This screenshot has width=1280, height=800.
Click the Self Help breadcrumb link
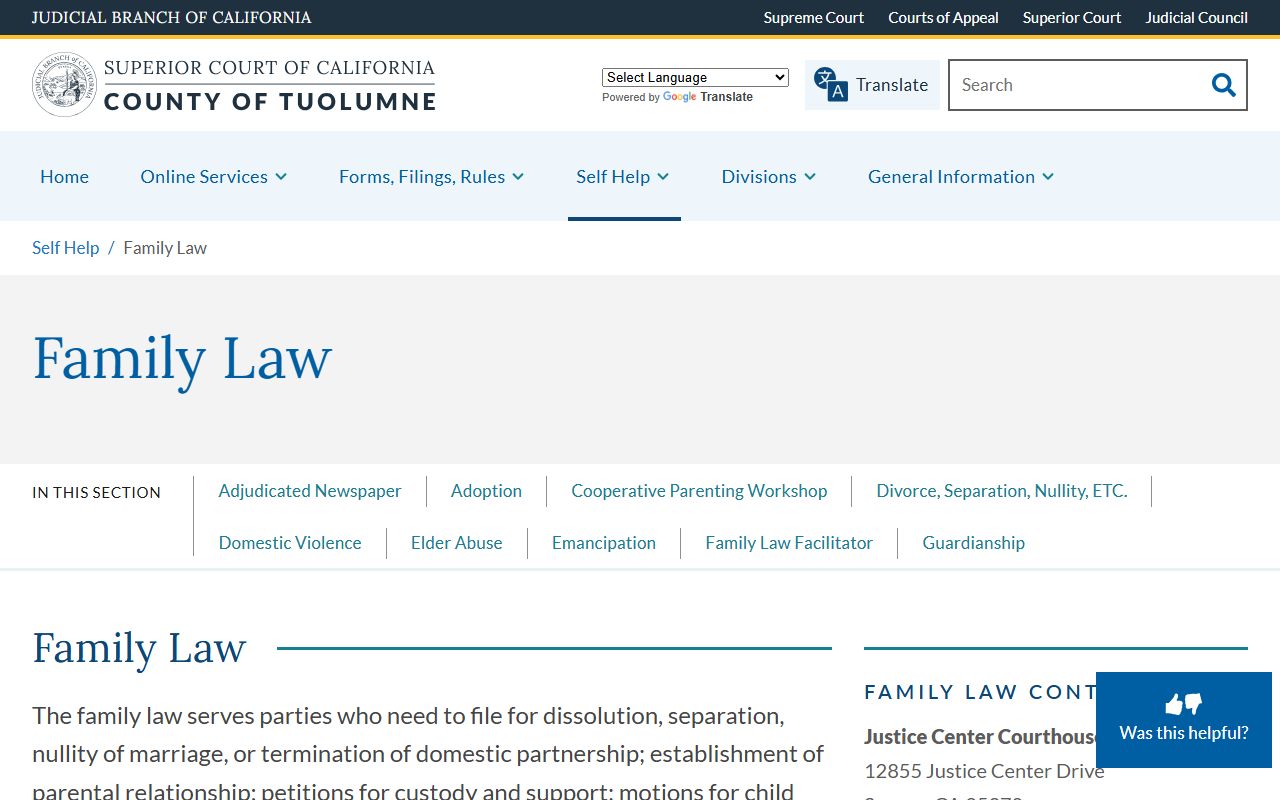coord(65,248)
